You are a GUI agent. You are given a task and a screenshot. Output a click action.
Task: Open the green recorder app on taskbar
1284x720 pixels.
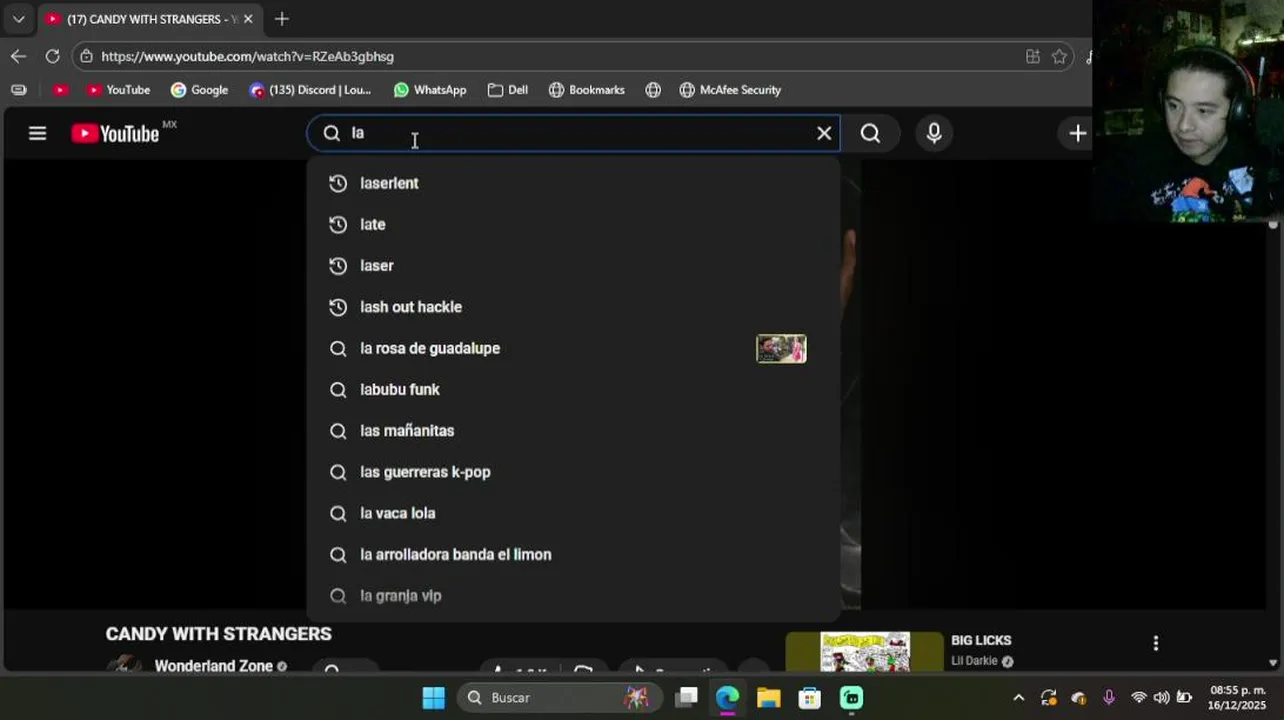point(851,698)
